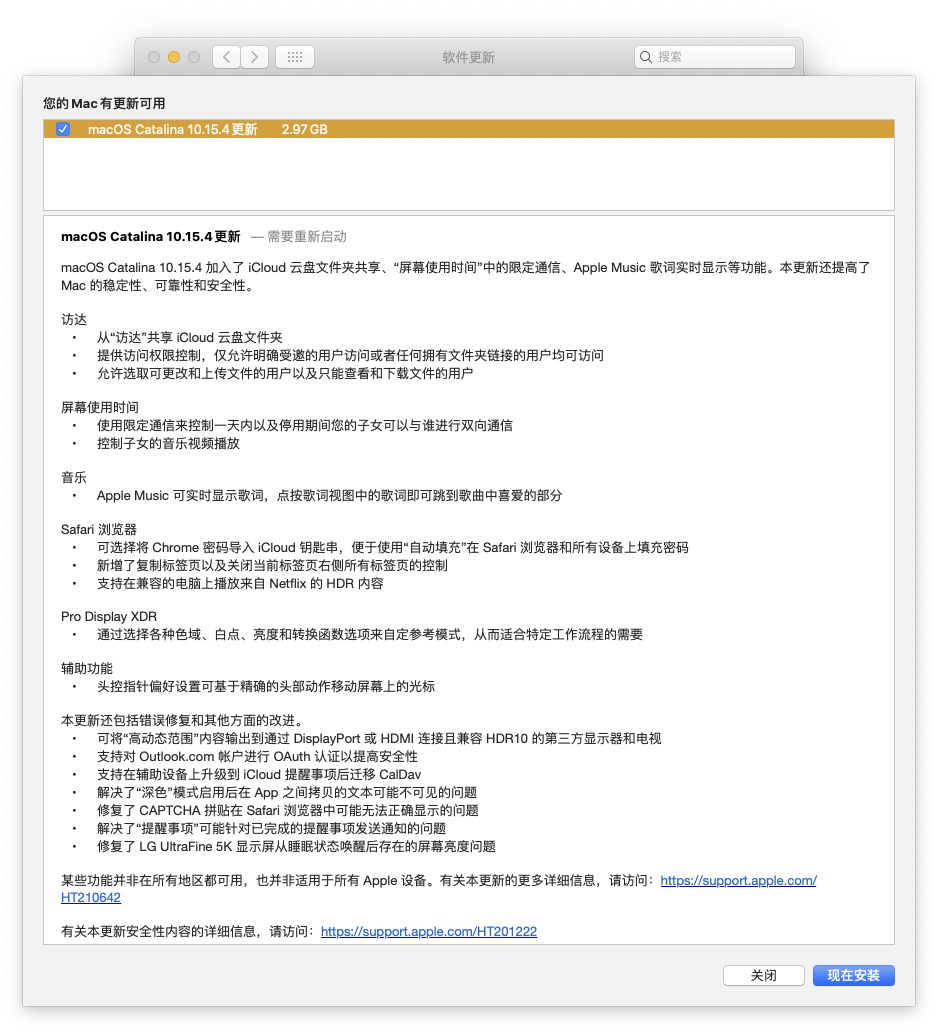Viewport: 938px width, 1033px height.
Task: Click the 访达 section heading
Action: pyautogui.click(x=74, y=320)
